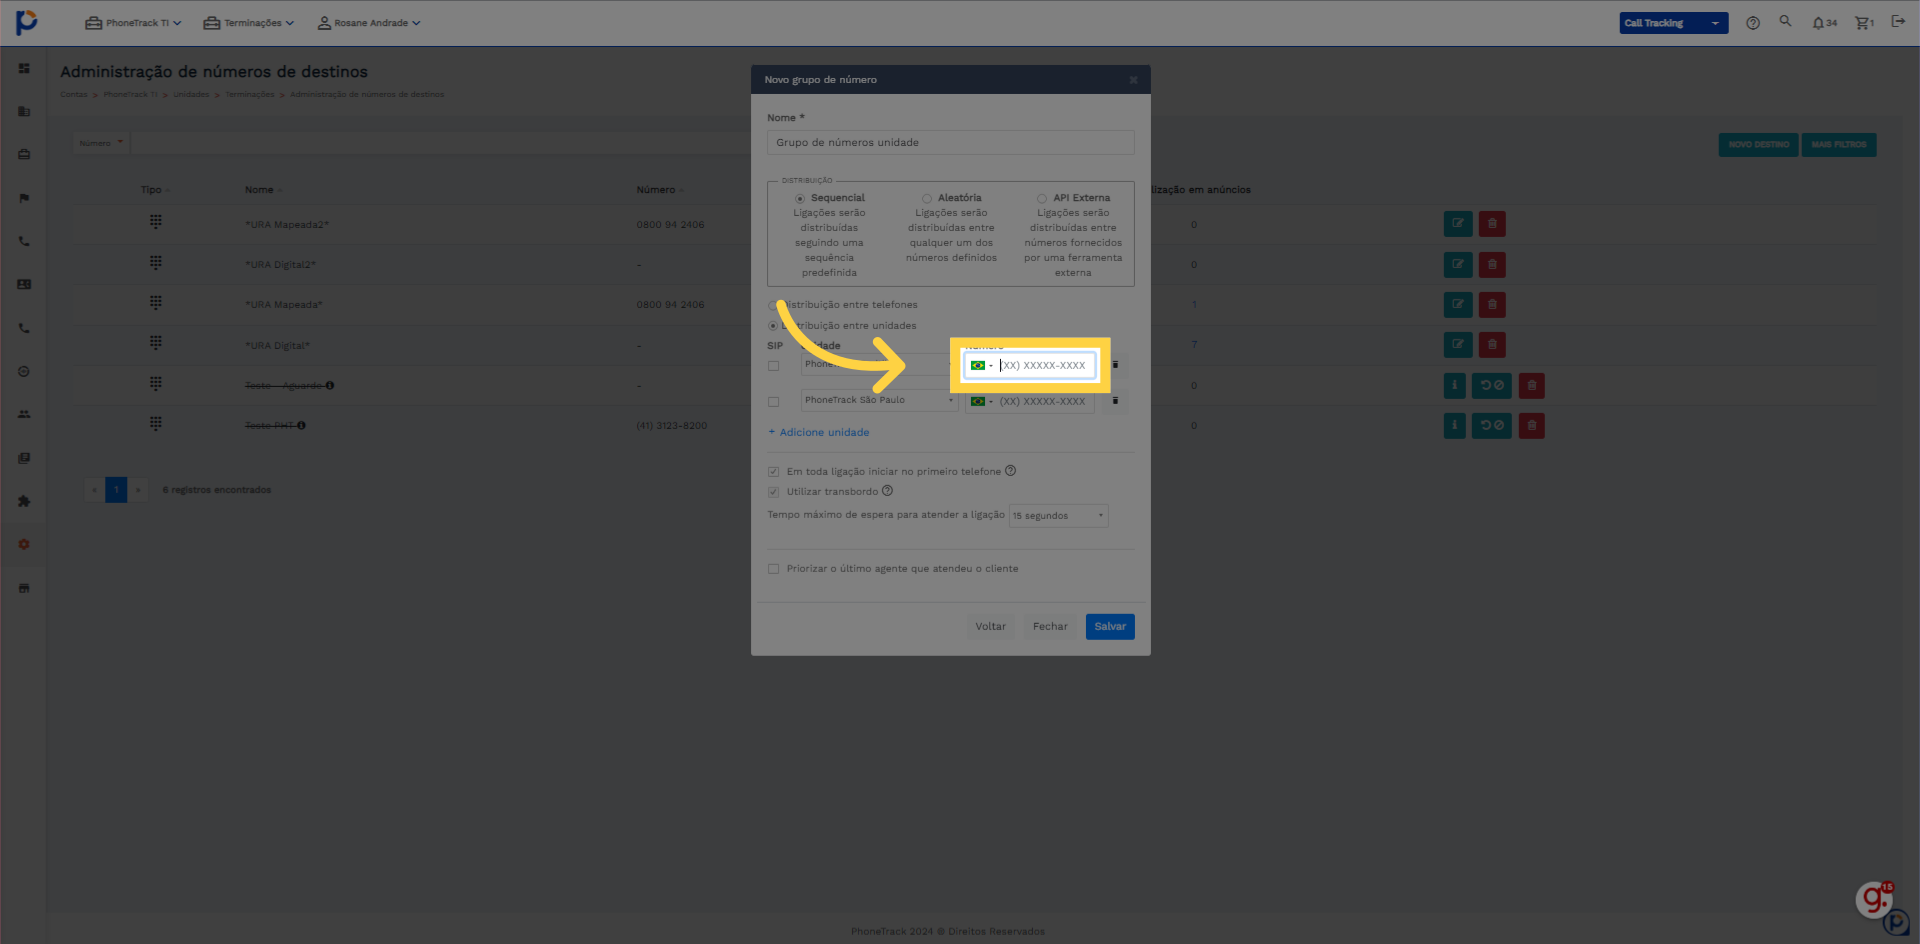Open help tooltip for iniciar no primeiro telefone
The height and width of the screenshot is (944, 1920).
[x=1010, y=471]
